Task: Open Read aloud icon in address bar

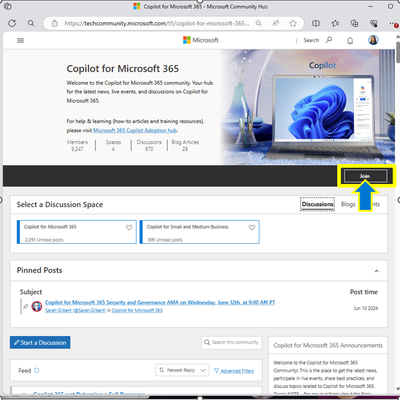Action: [x=276, y=23]
